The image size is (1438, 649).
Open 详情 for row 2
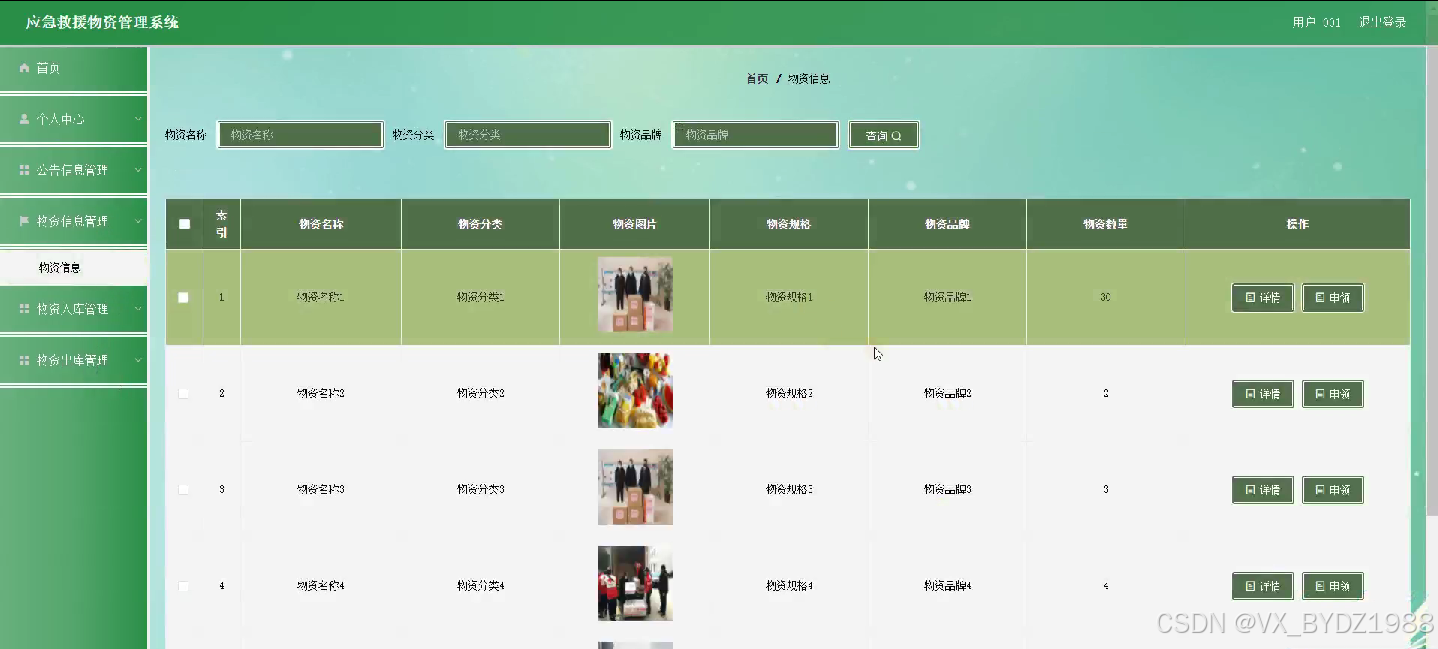[x=1262, y=394]
